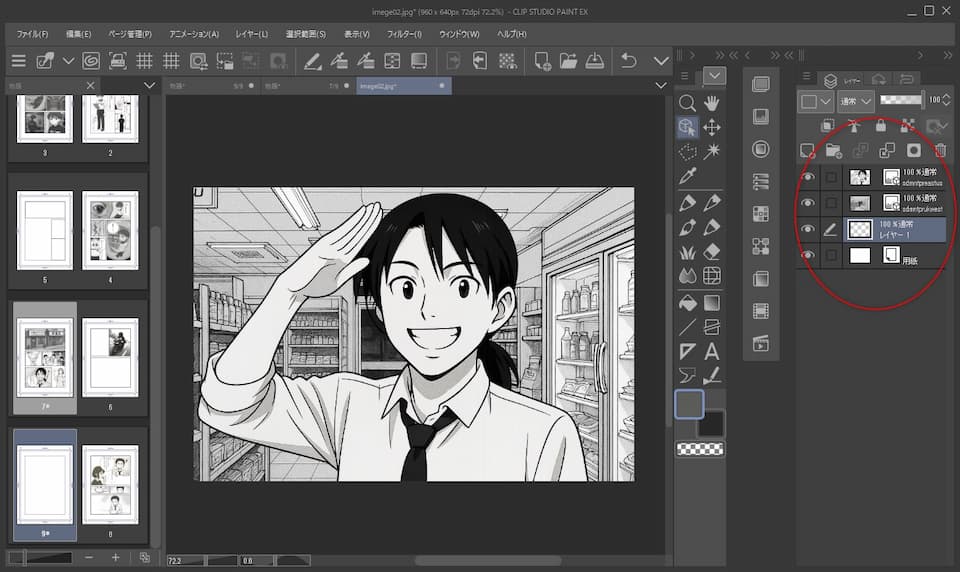
Task: Open canvas tab list chevron
Action: [661, 85]
